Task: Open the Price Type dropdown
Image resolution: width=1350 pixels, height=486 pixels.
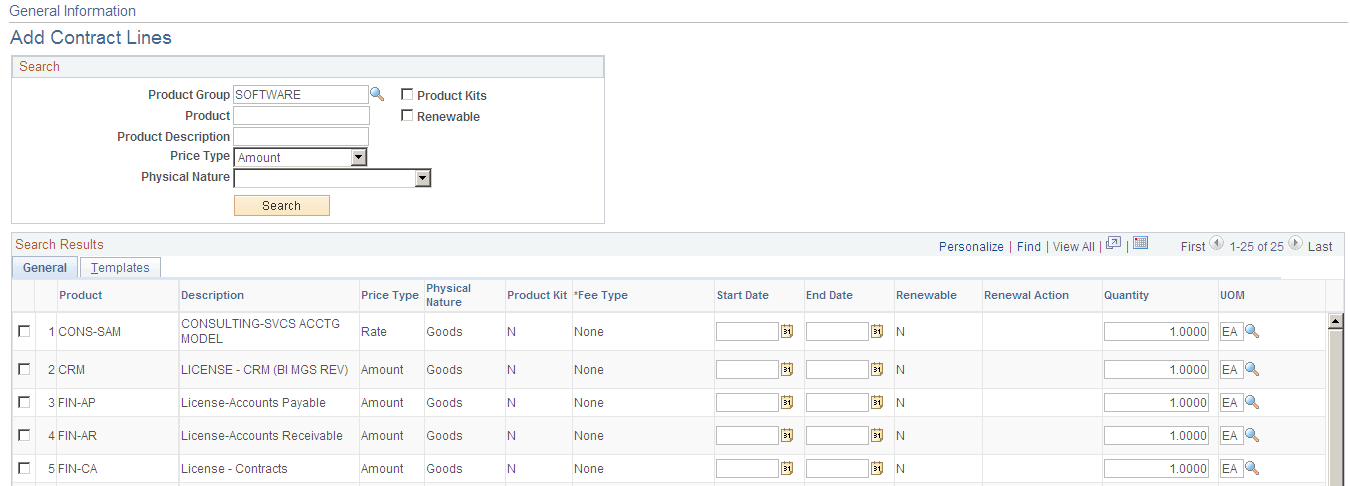Action: click(x=300, y=157)
